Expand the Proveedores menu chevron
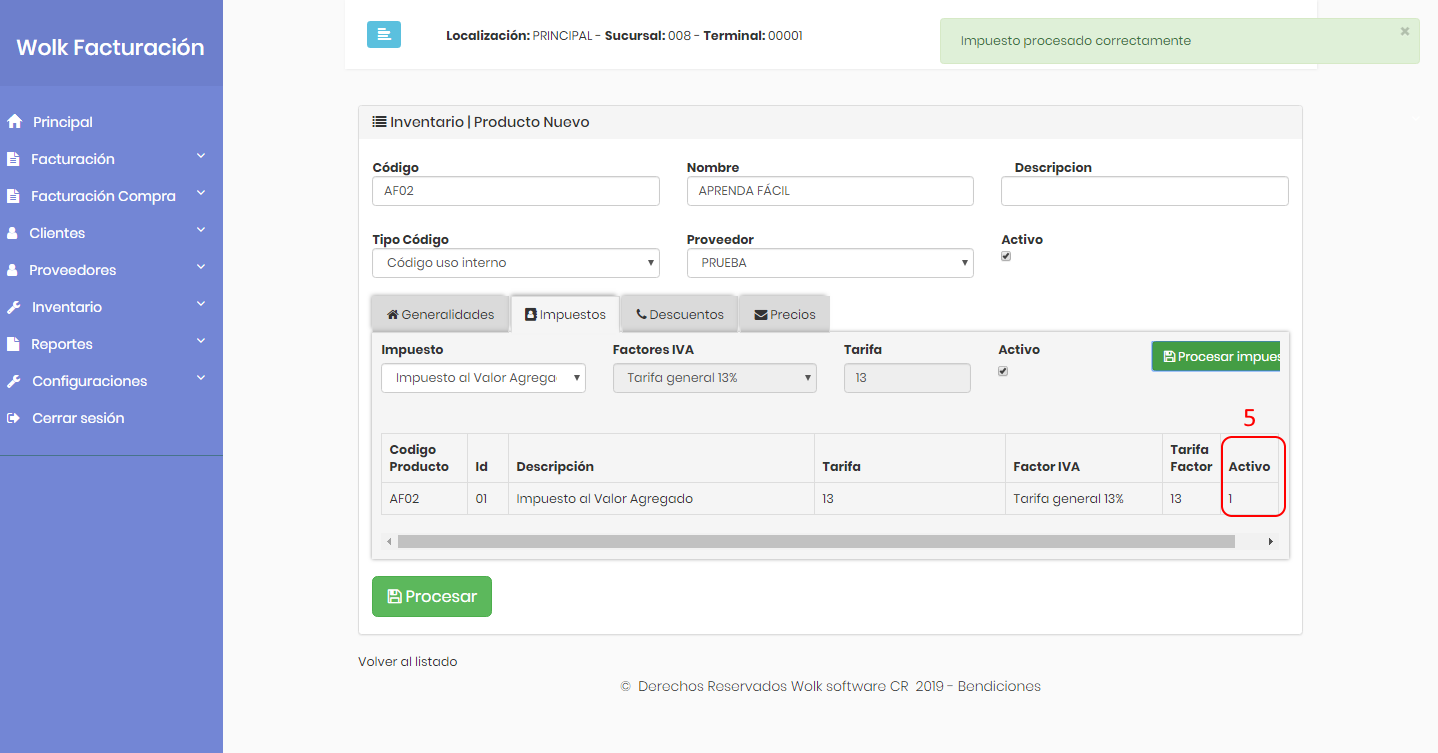Viewport: 1438px width, 753px height. 201,268
